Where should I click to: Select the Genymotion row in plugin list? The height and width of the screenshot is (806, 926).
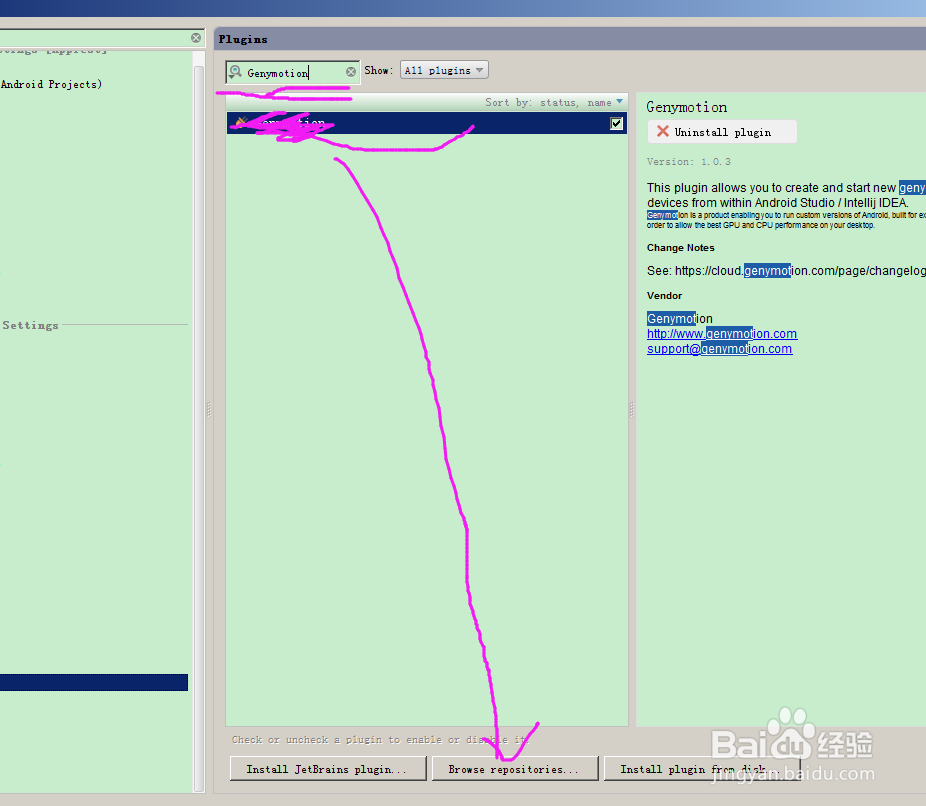pyautogui.click(x=427, y=123)
